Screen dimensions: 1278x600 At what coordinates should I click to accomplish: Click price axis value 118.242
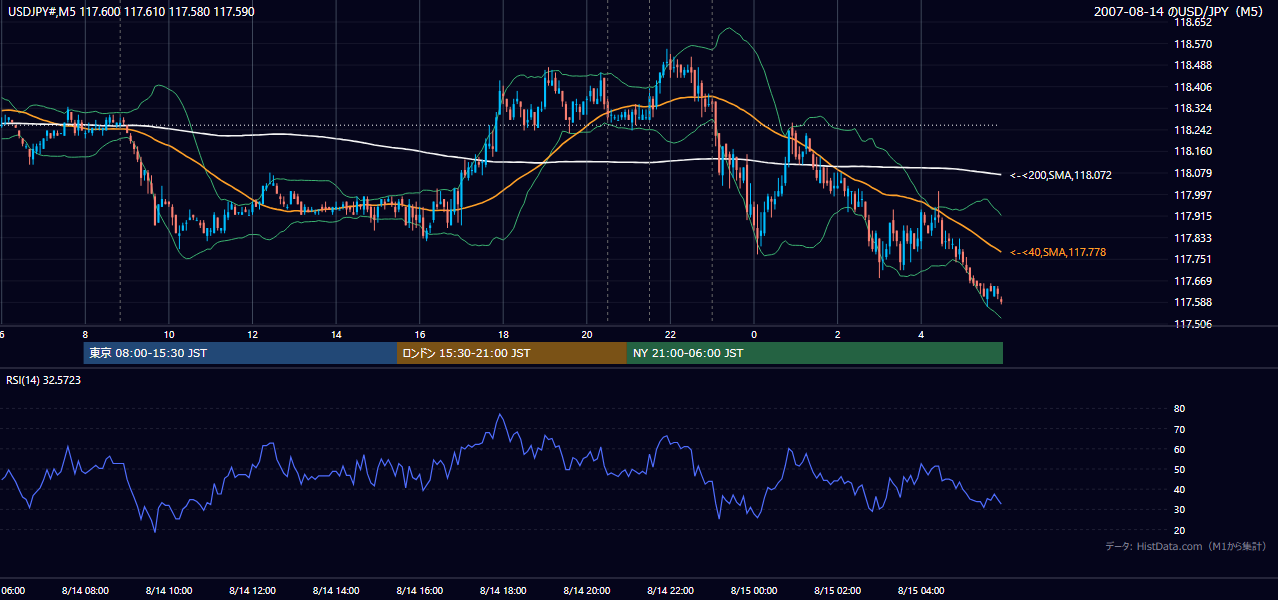[1192, 130]
